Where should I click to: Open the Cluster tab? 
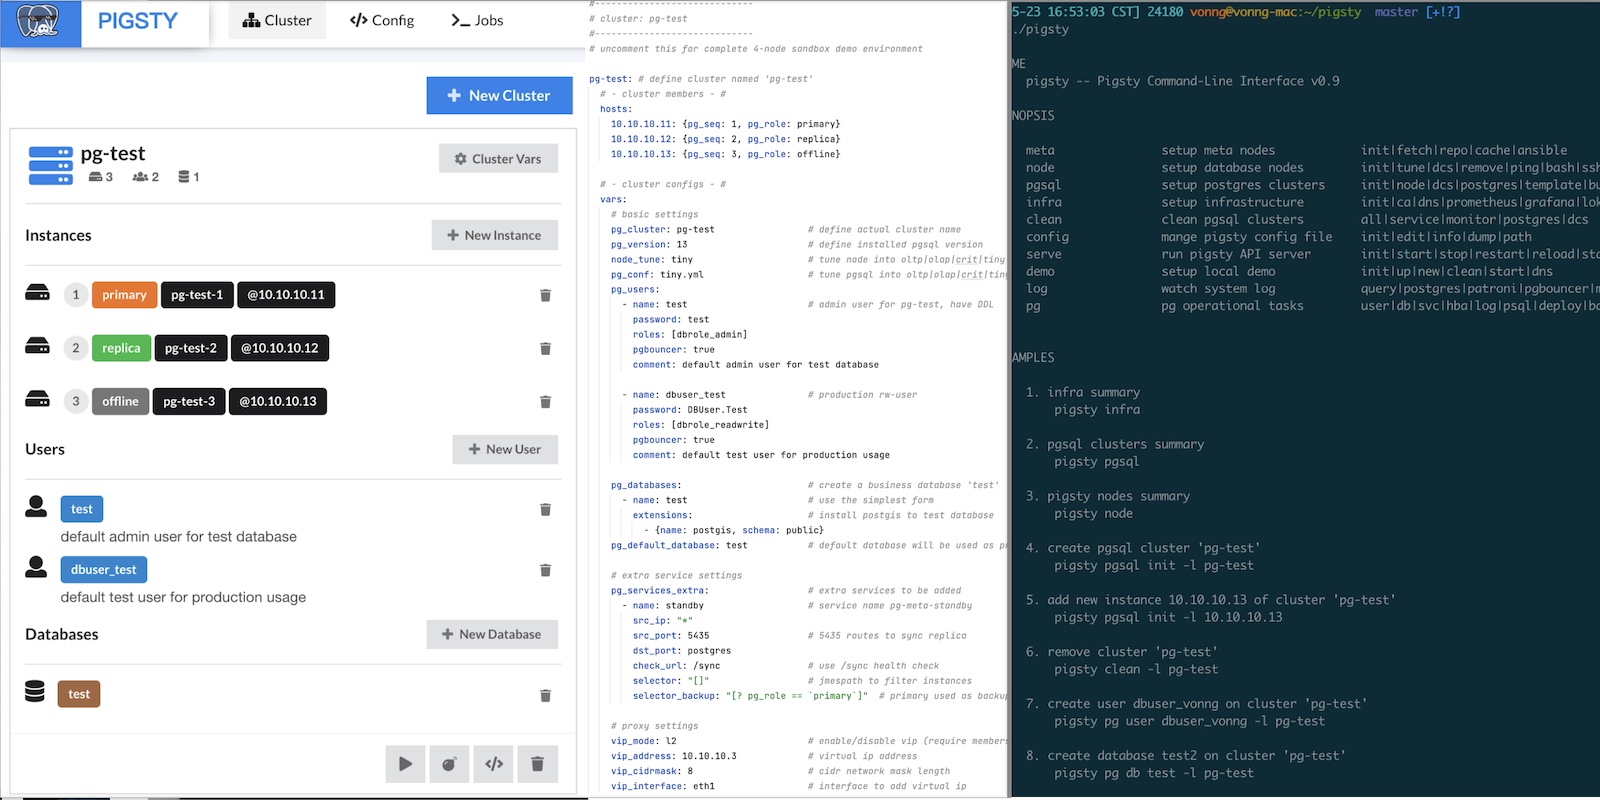pos(277,20)
